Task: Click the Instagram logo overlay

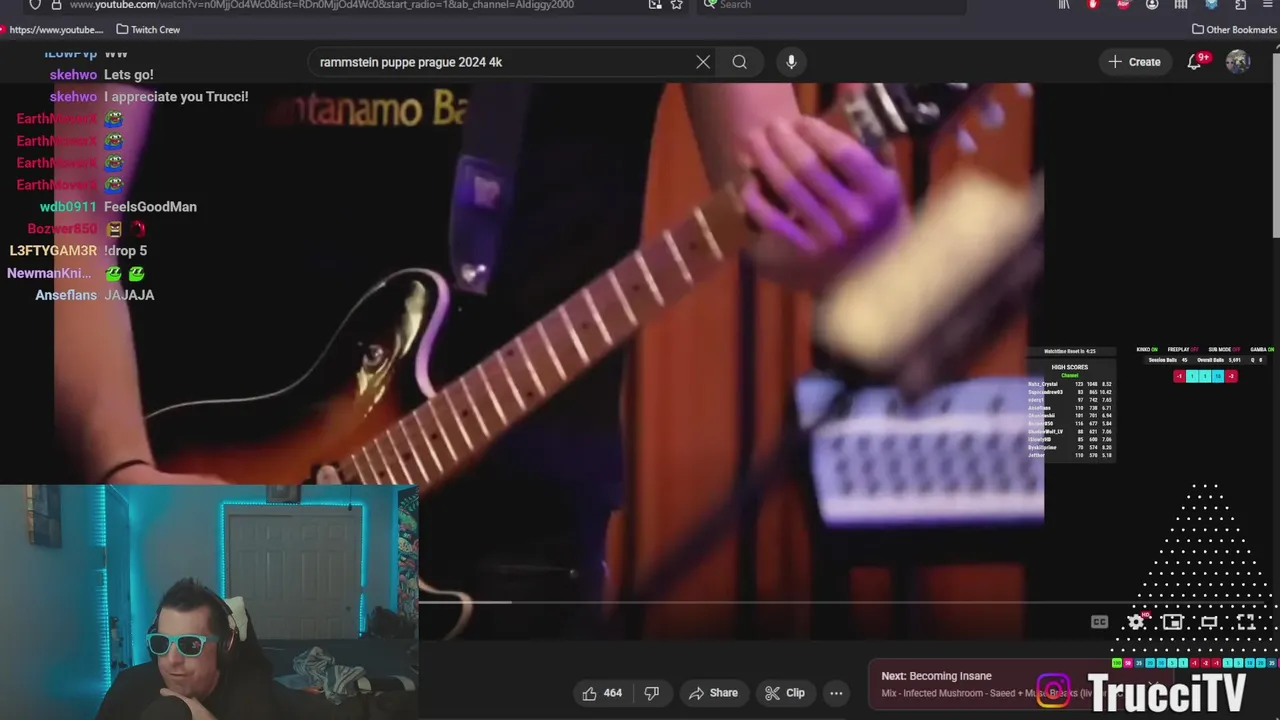Action: pyautogui.click(x=1052, y=691)
